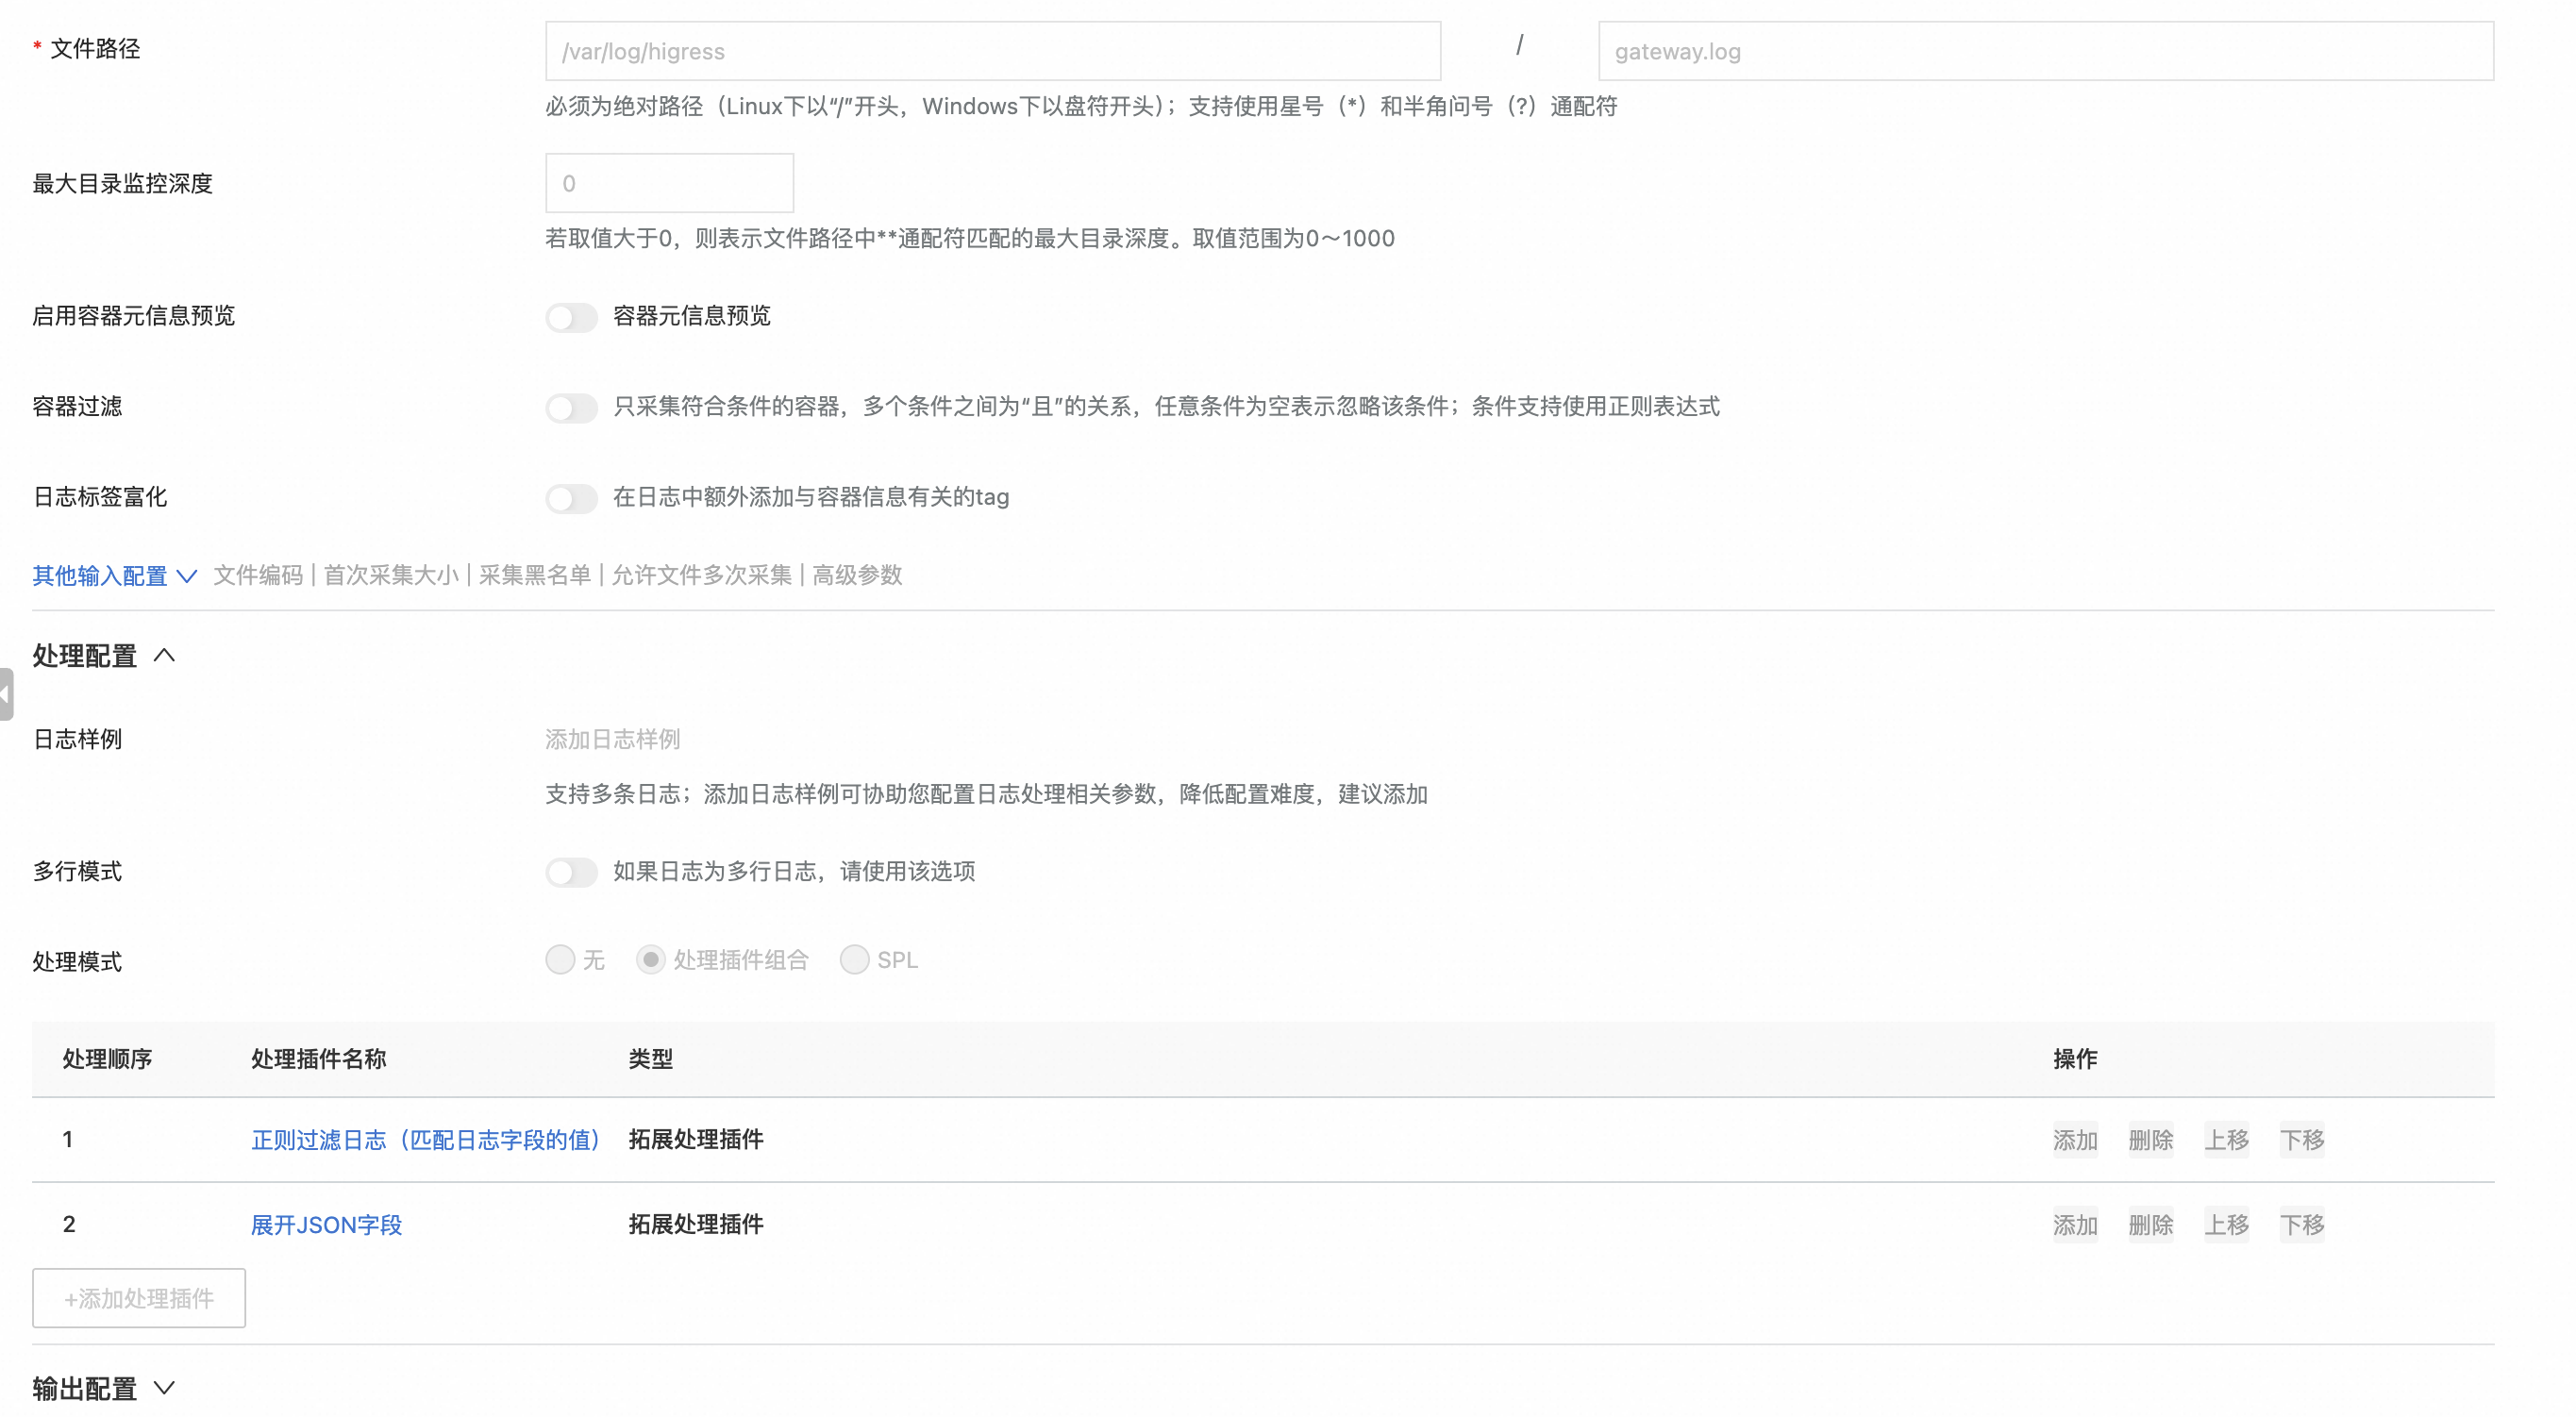Move the regex filter plugin down
The image size is (2576, 1417).
point(2303,1140)
